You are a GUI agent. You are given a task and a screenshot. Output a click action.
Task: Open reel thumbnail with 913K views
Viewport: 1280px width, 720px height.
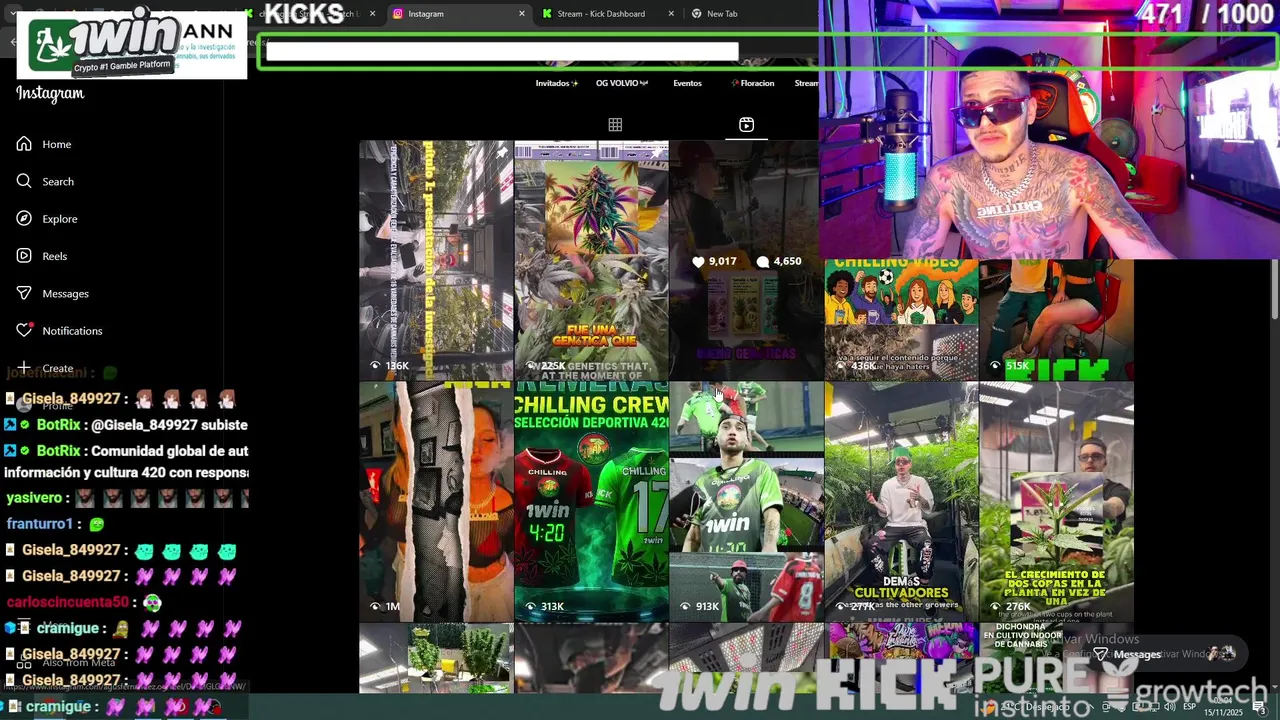pyautogui.click(x=746, y=502)
